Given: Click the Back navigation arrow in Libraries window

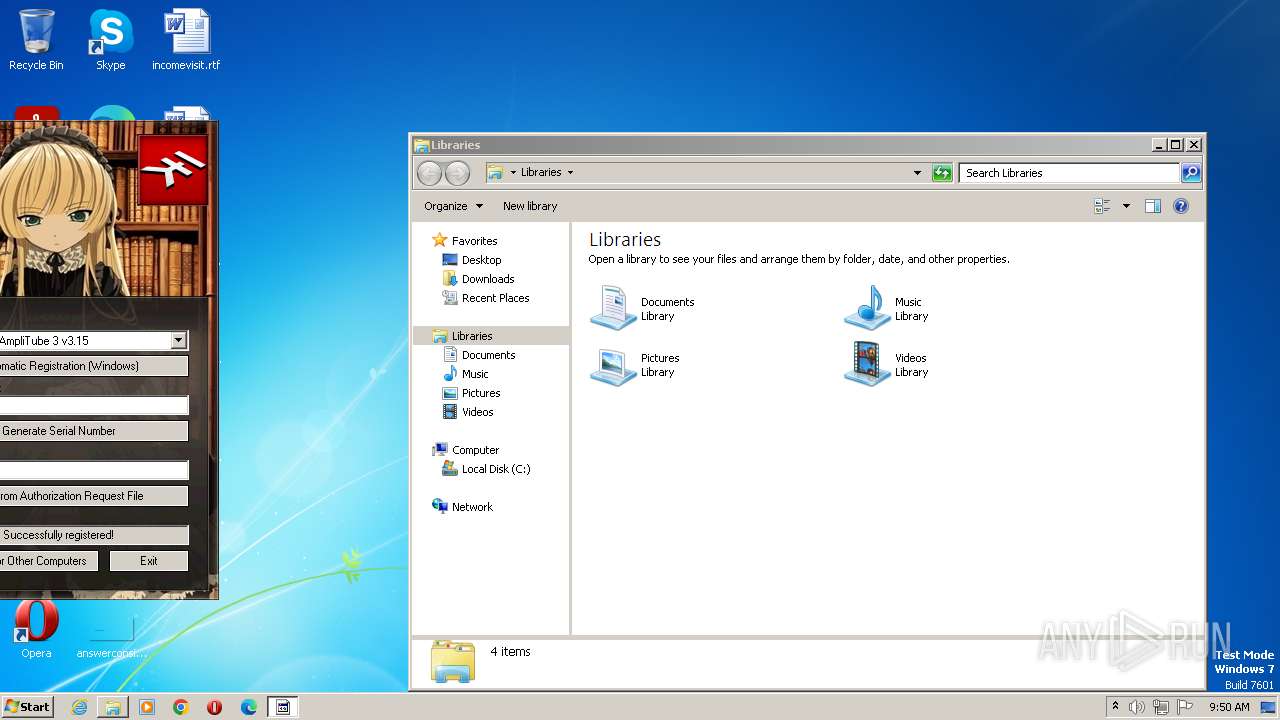Looking at the screenshot, I should (429, 173).
